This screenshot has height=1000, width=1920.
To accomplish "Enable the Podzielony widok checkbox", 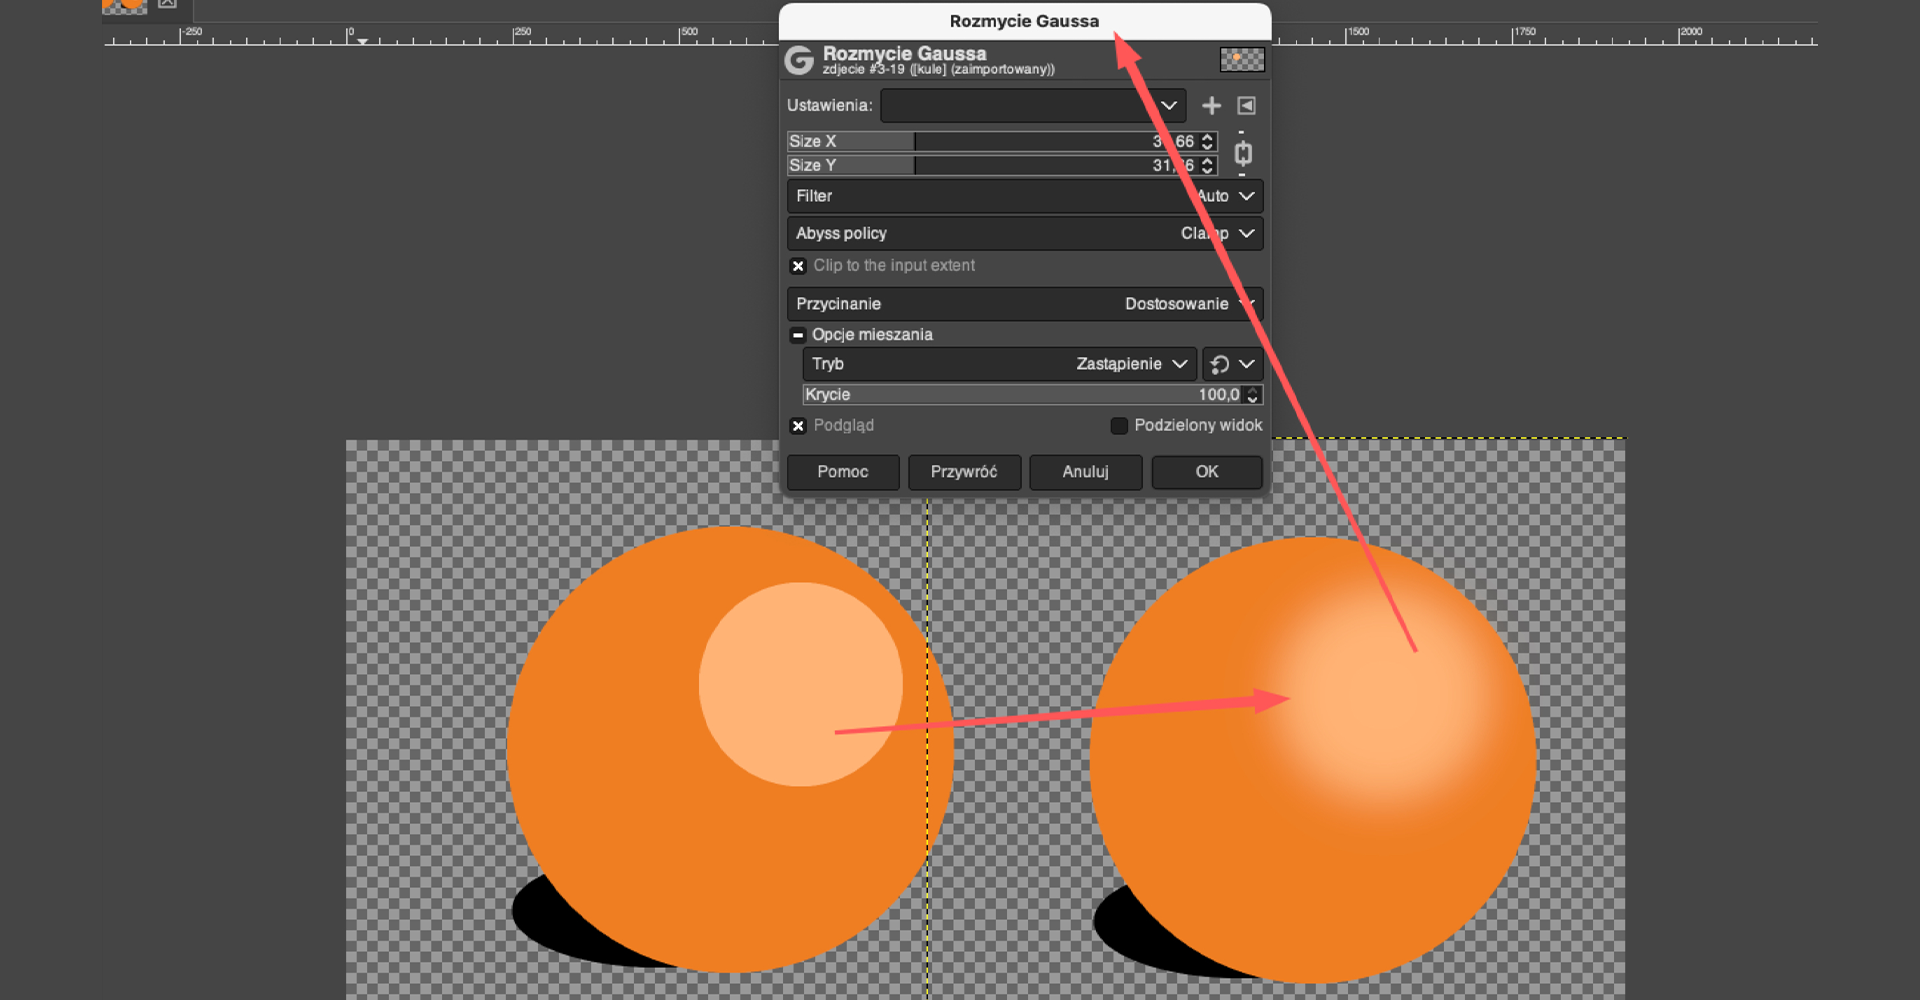I will (x=1119, y=426).
